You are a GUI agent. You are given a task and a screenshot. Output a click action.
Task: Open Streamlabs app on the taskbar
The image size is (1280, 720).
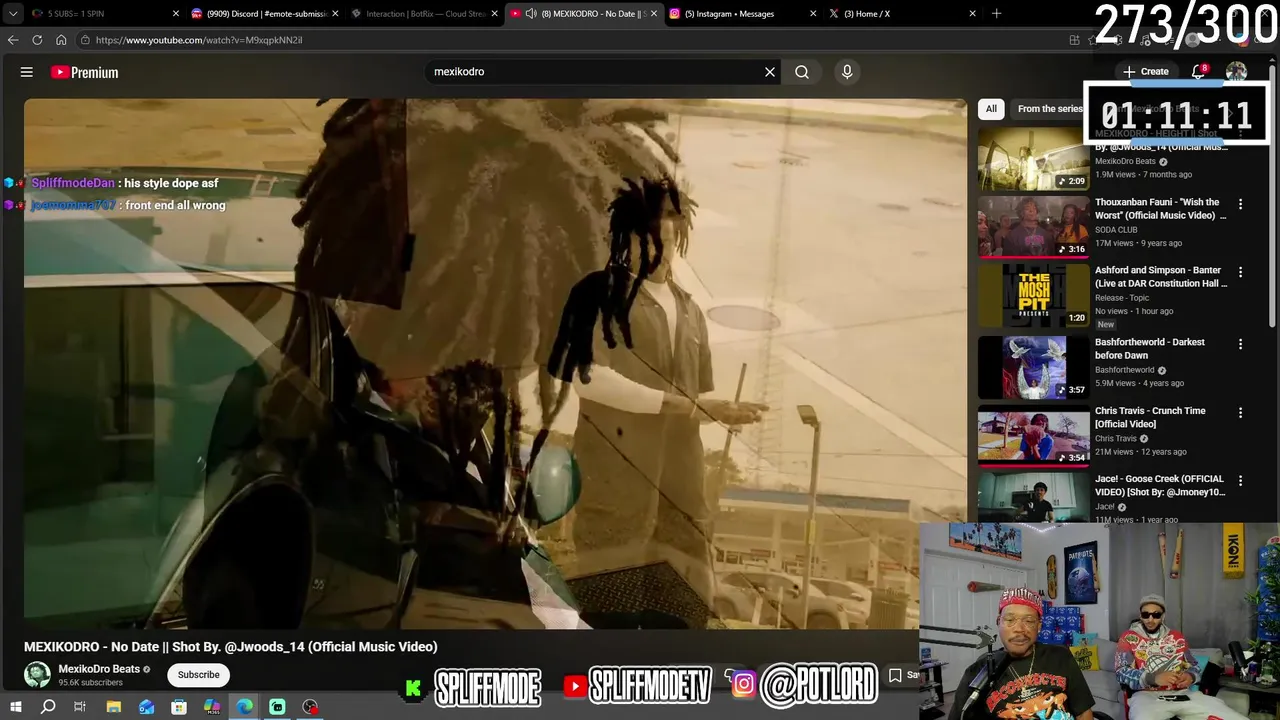tap(277, 707)
